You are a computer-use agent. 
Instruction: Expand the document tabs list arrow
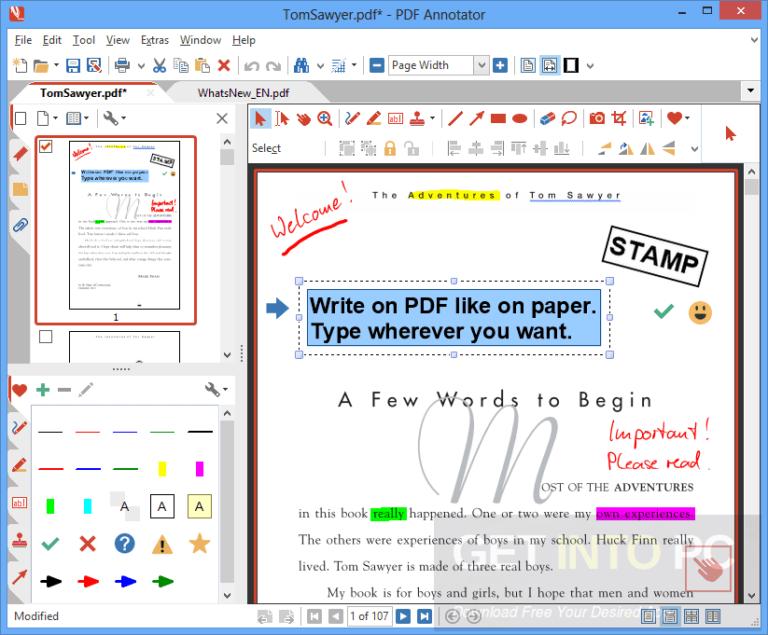pos(750,91)
